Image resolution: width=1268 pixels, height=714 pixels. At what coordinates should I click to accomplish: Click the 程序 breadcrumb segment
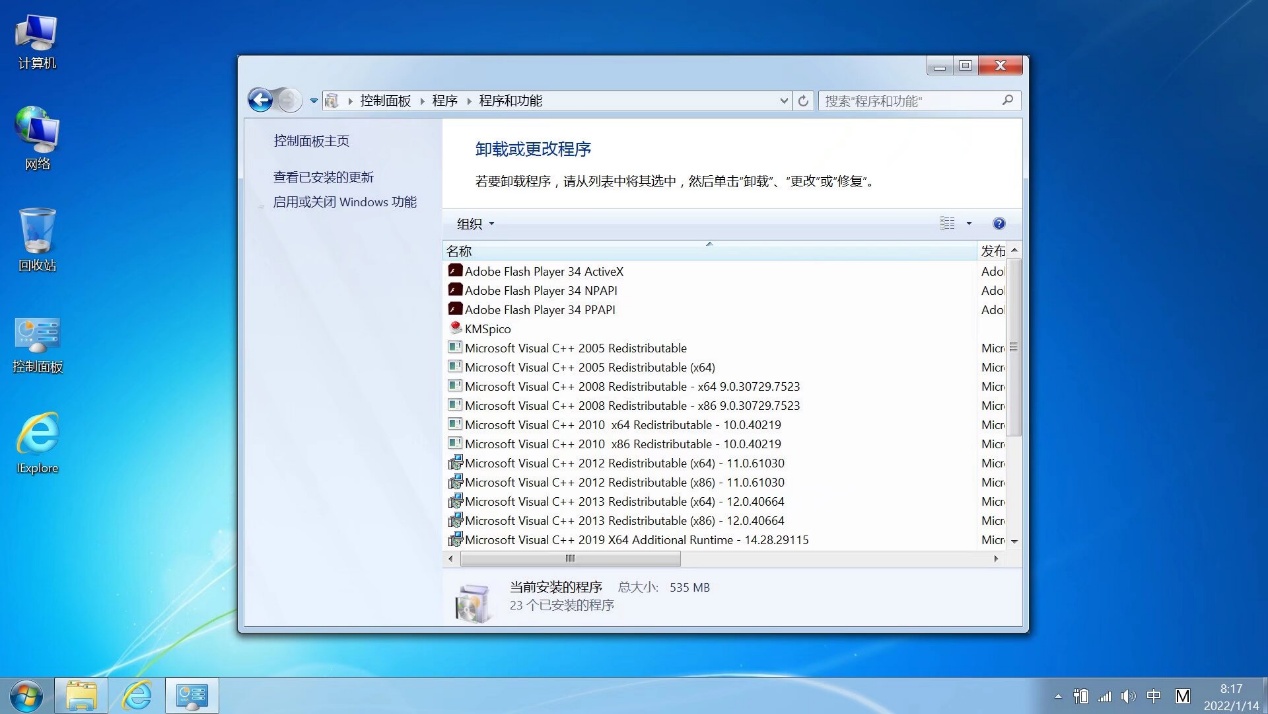point(445,101)
